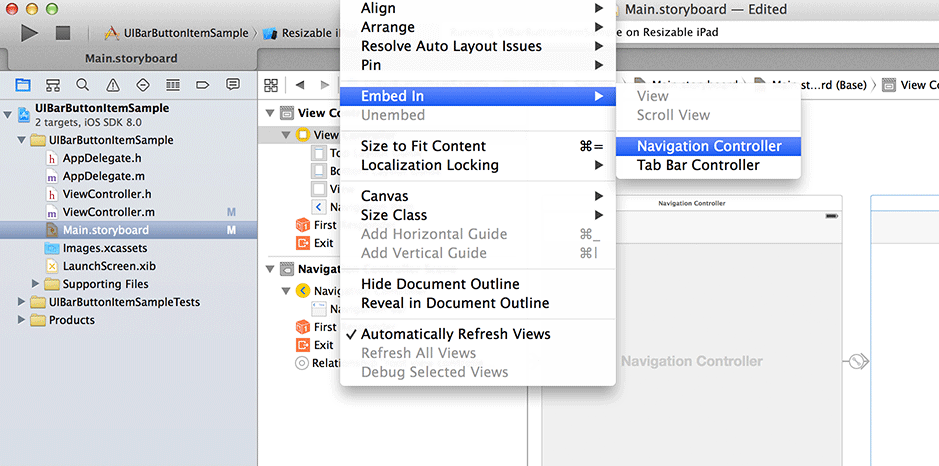Go back with the left arrow in the jump bar
The width and height of the screenshot is (939, 466).
(300, 85)
